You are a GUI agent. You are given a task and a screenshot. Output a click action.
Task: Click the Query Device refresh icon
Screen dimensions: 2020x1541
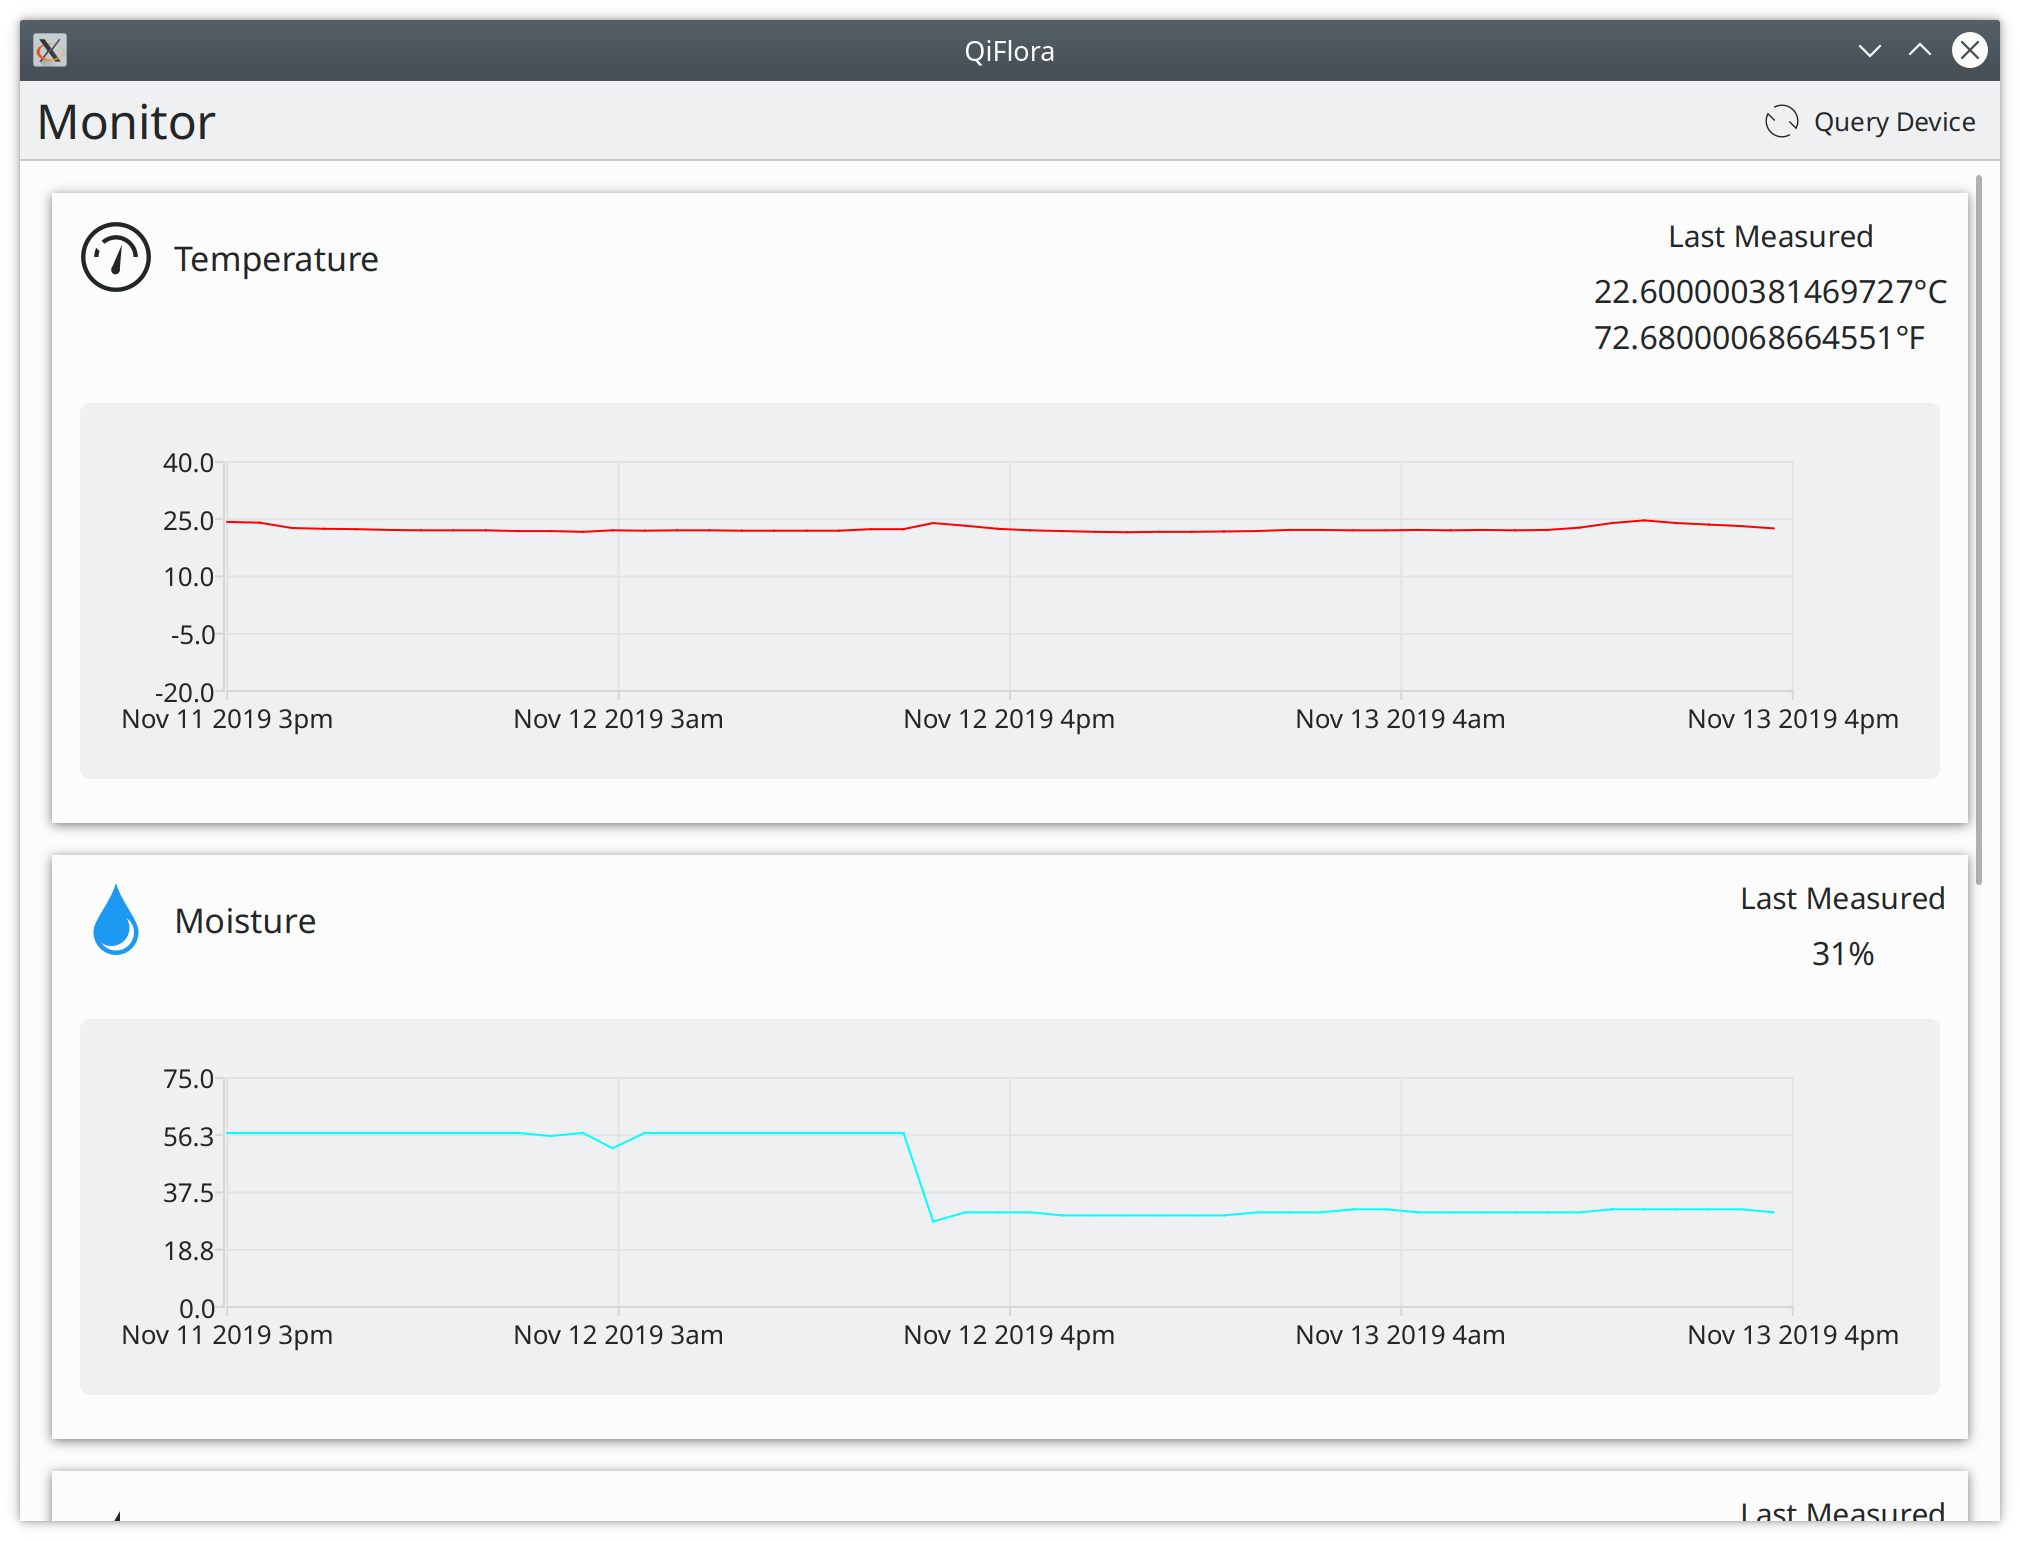point(1781,122)
